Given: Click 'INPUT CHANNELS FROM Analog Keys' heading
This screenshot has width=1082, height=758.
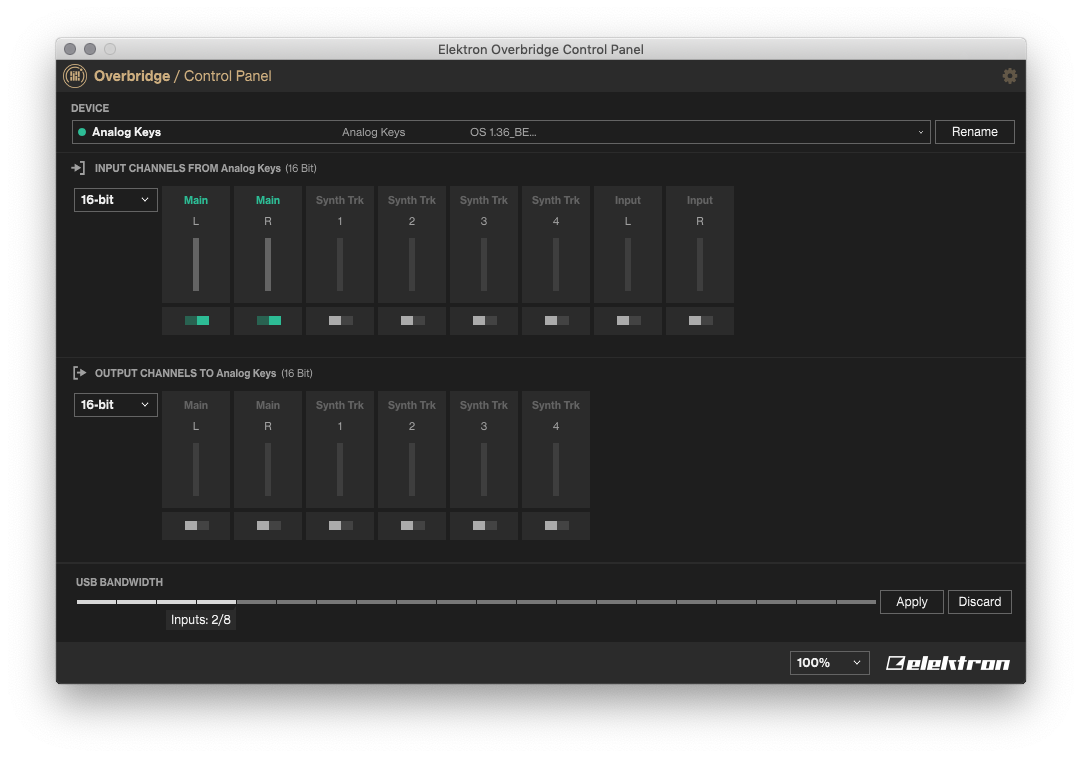Looking at the screenshot, I should (x=188, y=168).
